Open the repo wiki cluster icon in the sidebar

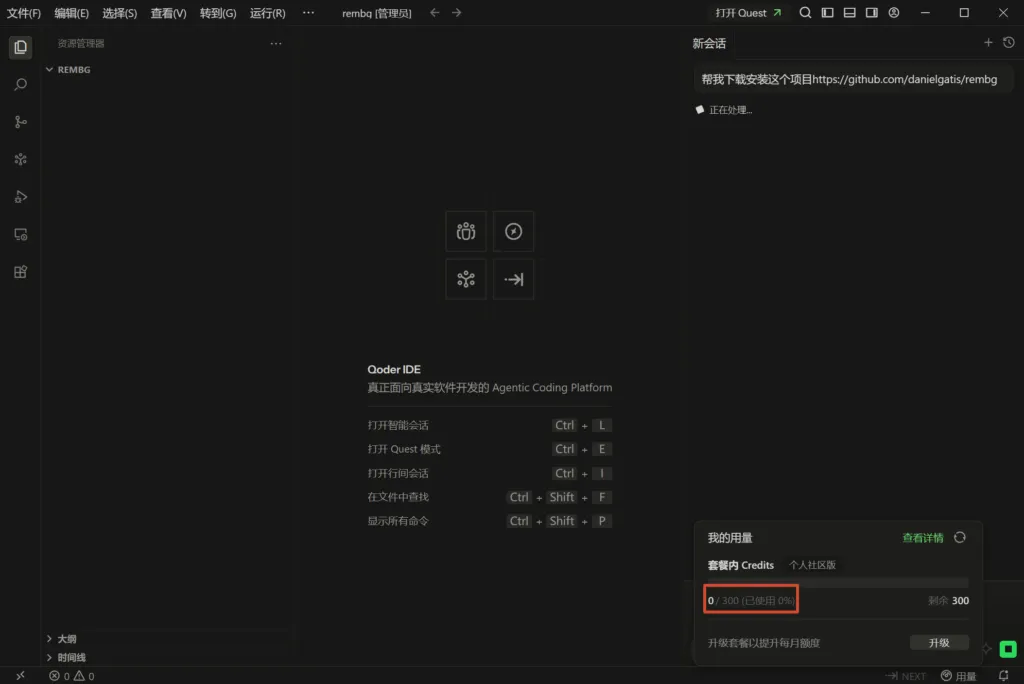point(20,159)
